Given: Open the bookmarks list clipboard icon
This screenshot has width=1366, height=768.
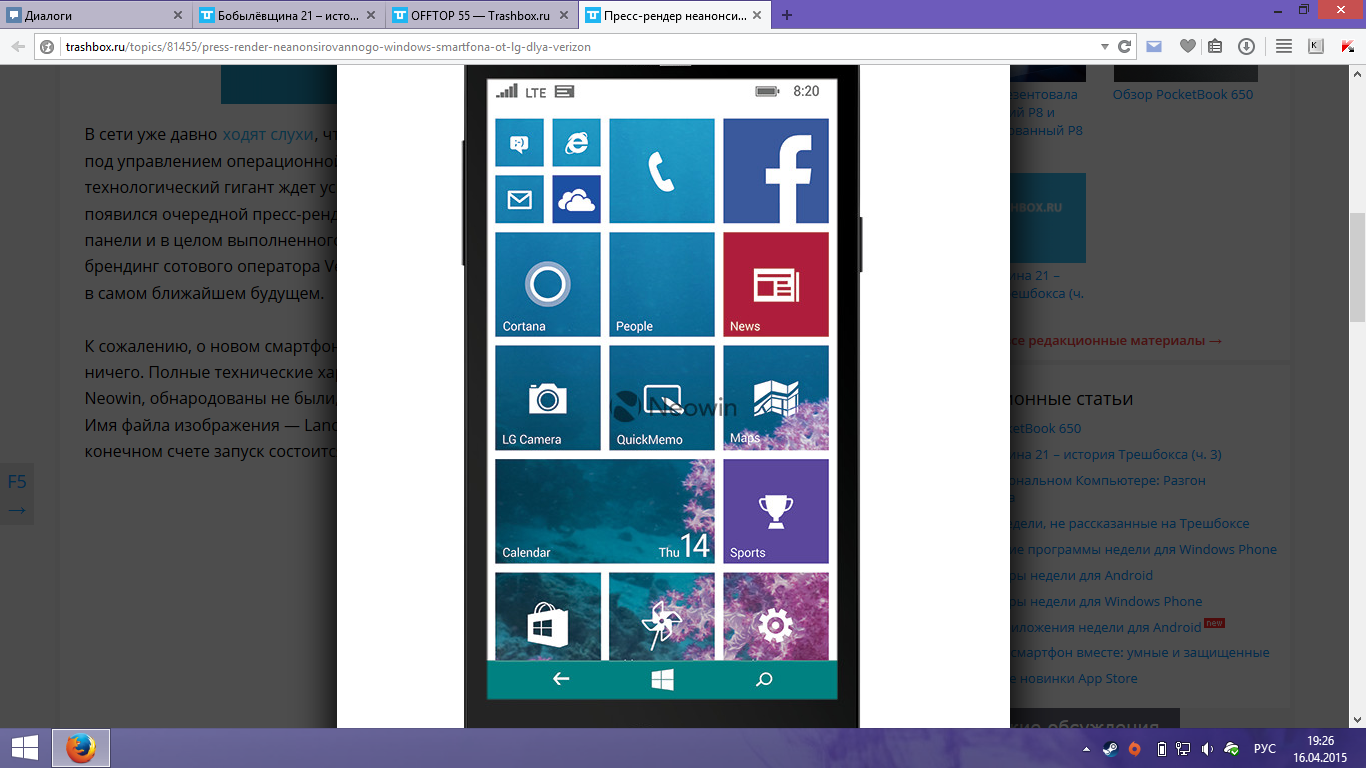Looking at the screenshot, I should (x=1215, y=46).
